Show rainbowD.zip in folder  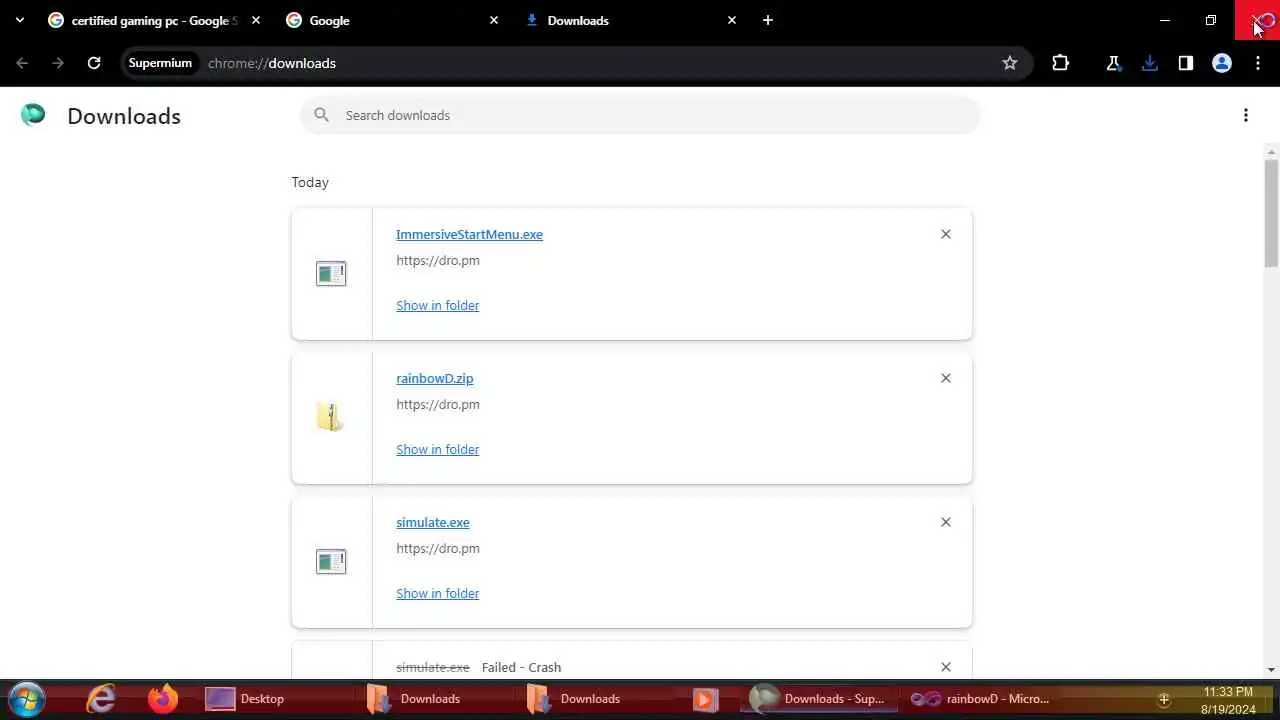438,449
